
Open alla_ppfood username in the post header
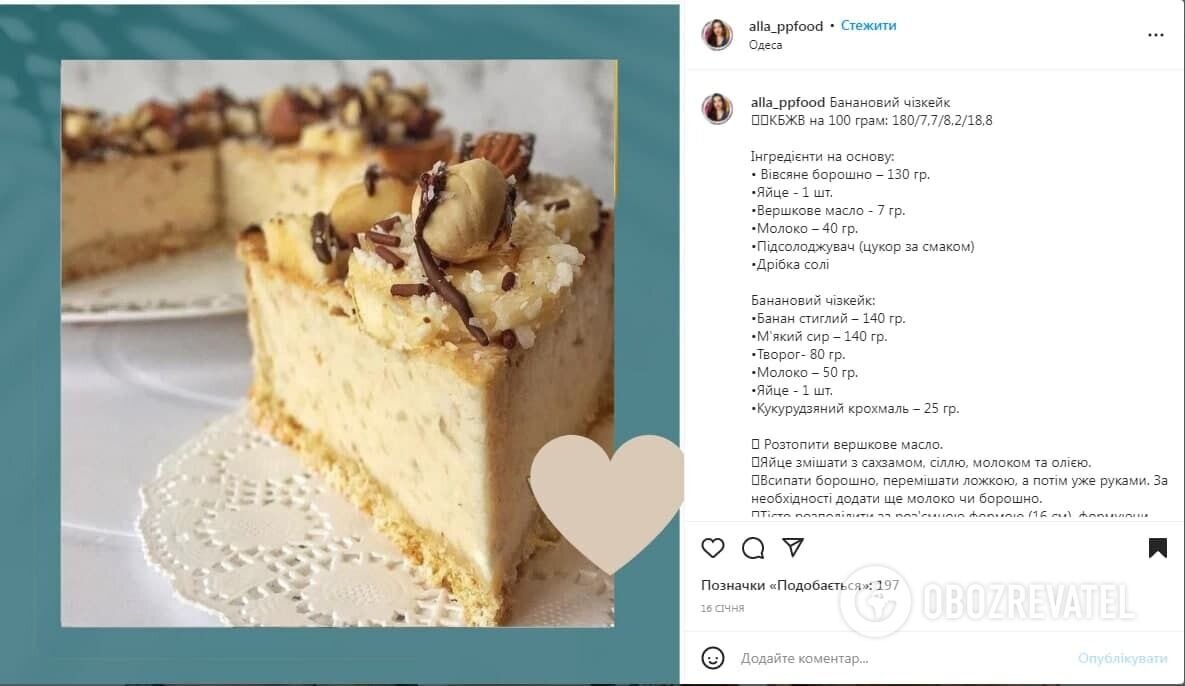coord(785,26)
